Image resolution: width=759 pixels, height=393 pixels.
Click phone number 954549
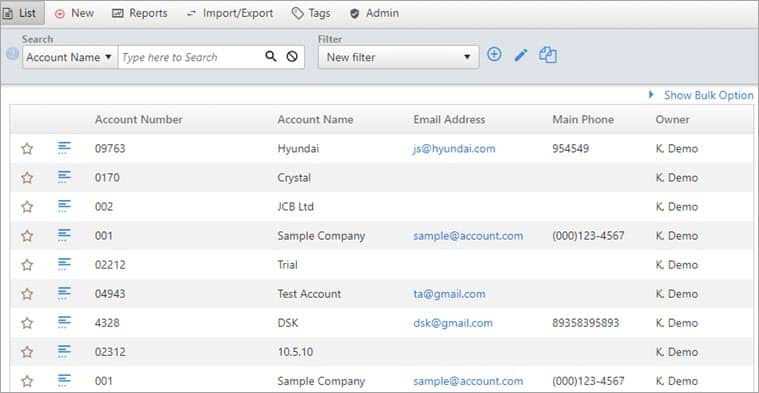pos(570,149)
